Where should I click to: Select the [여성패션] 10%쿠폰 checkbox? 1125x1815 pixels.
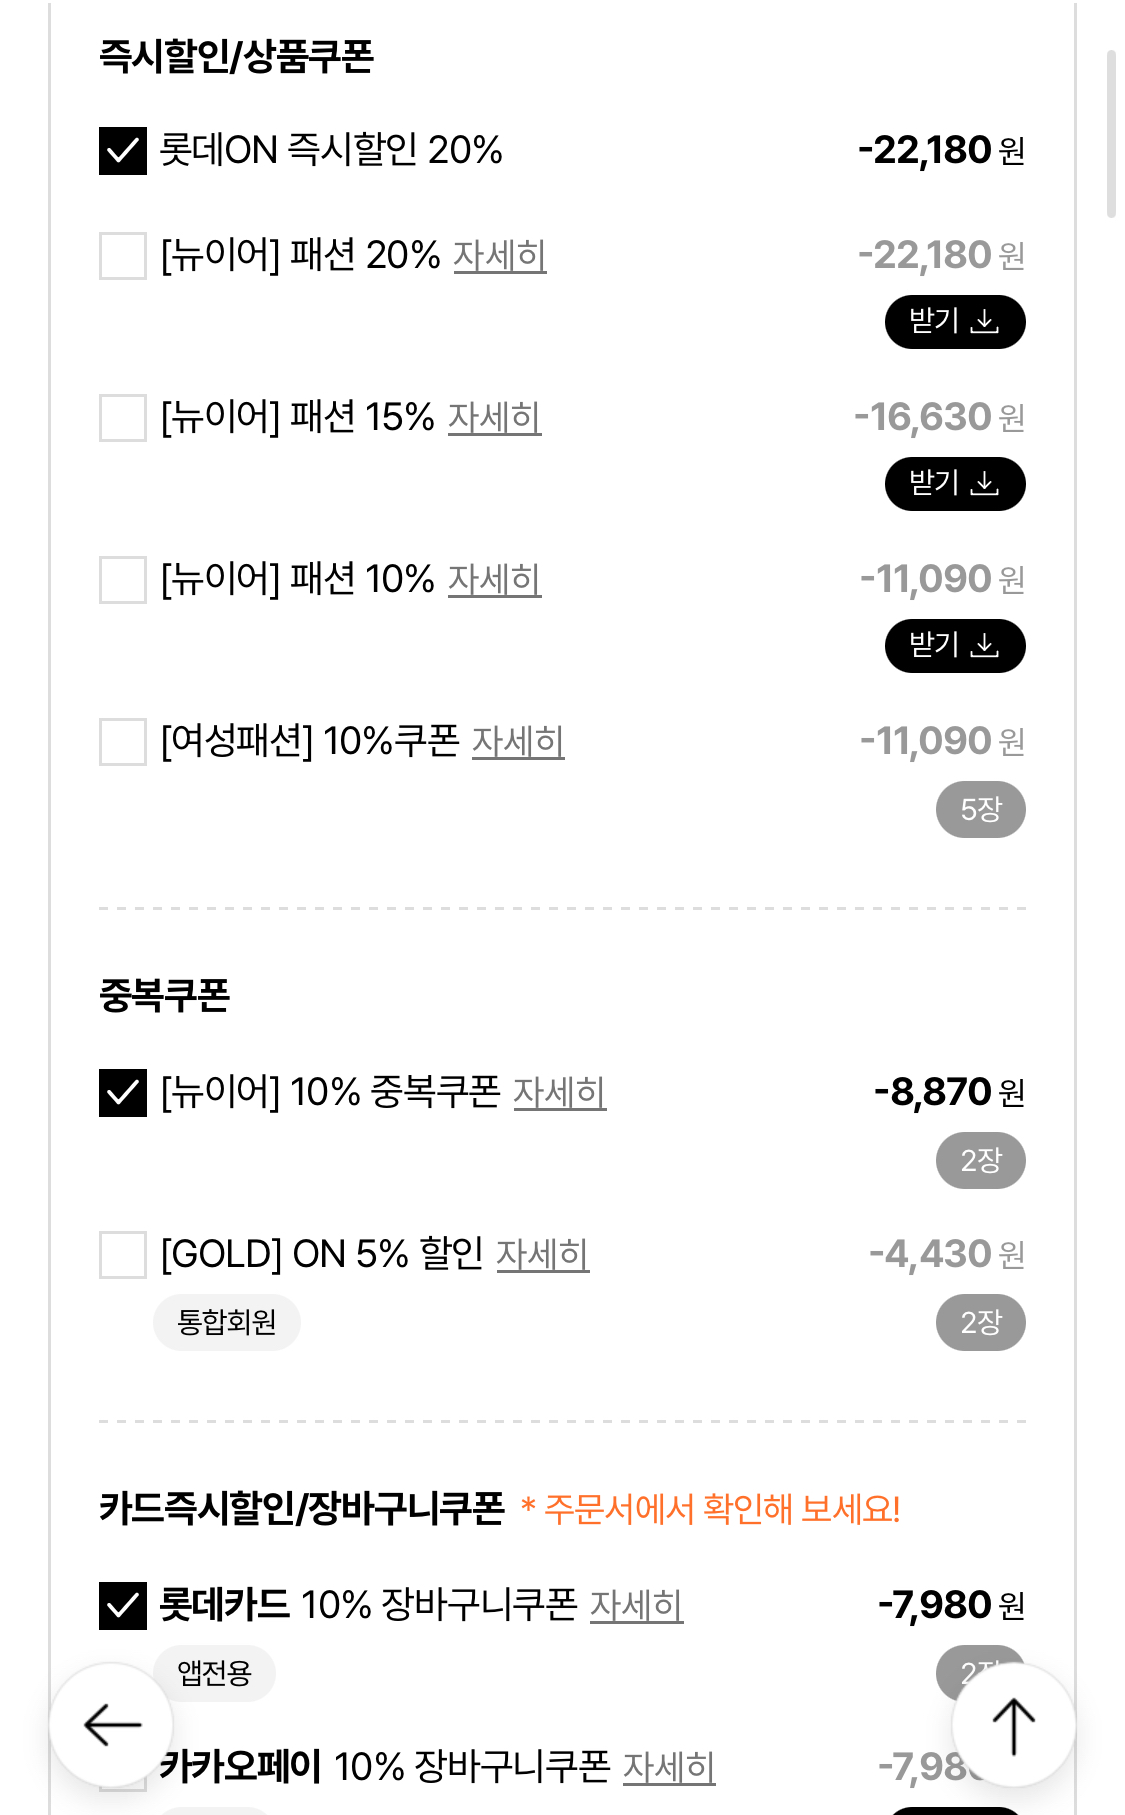pos(123,742)
